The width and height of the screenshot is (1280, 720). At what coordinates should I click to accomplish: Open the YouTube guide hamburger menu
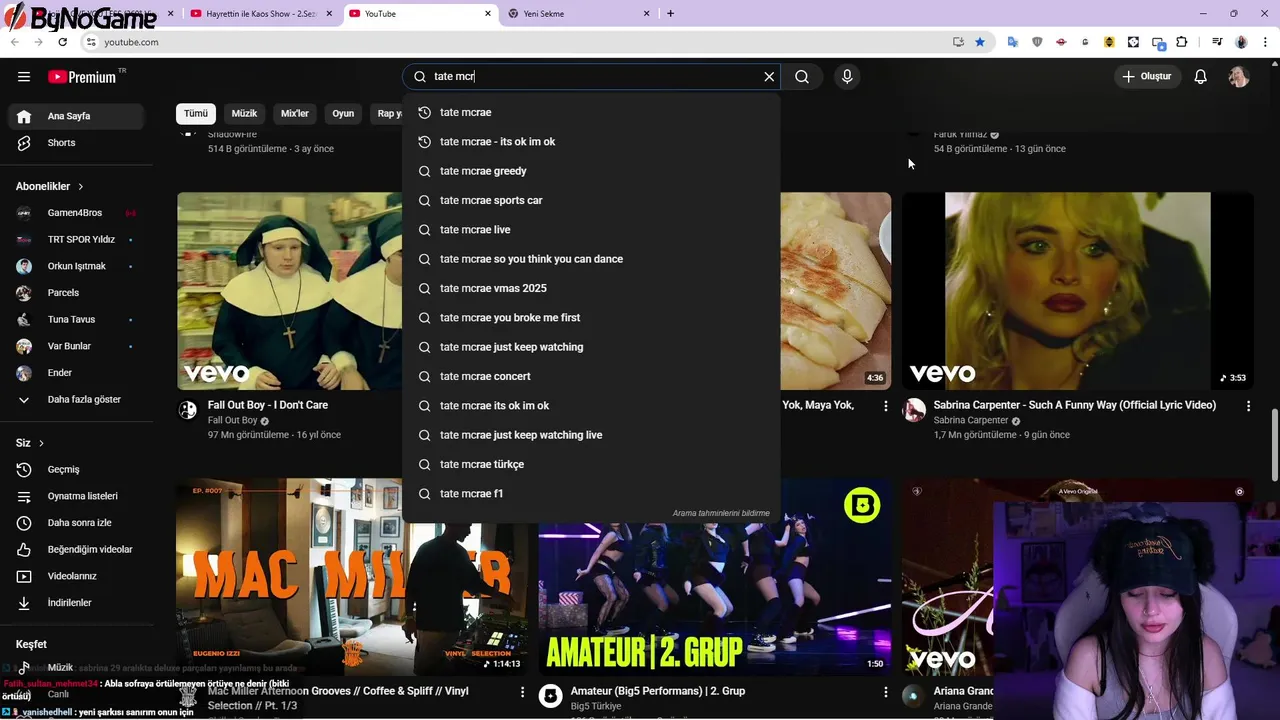pos(24,77)
